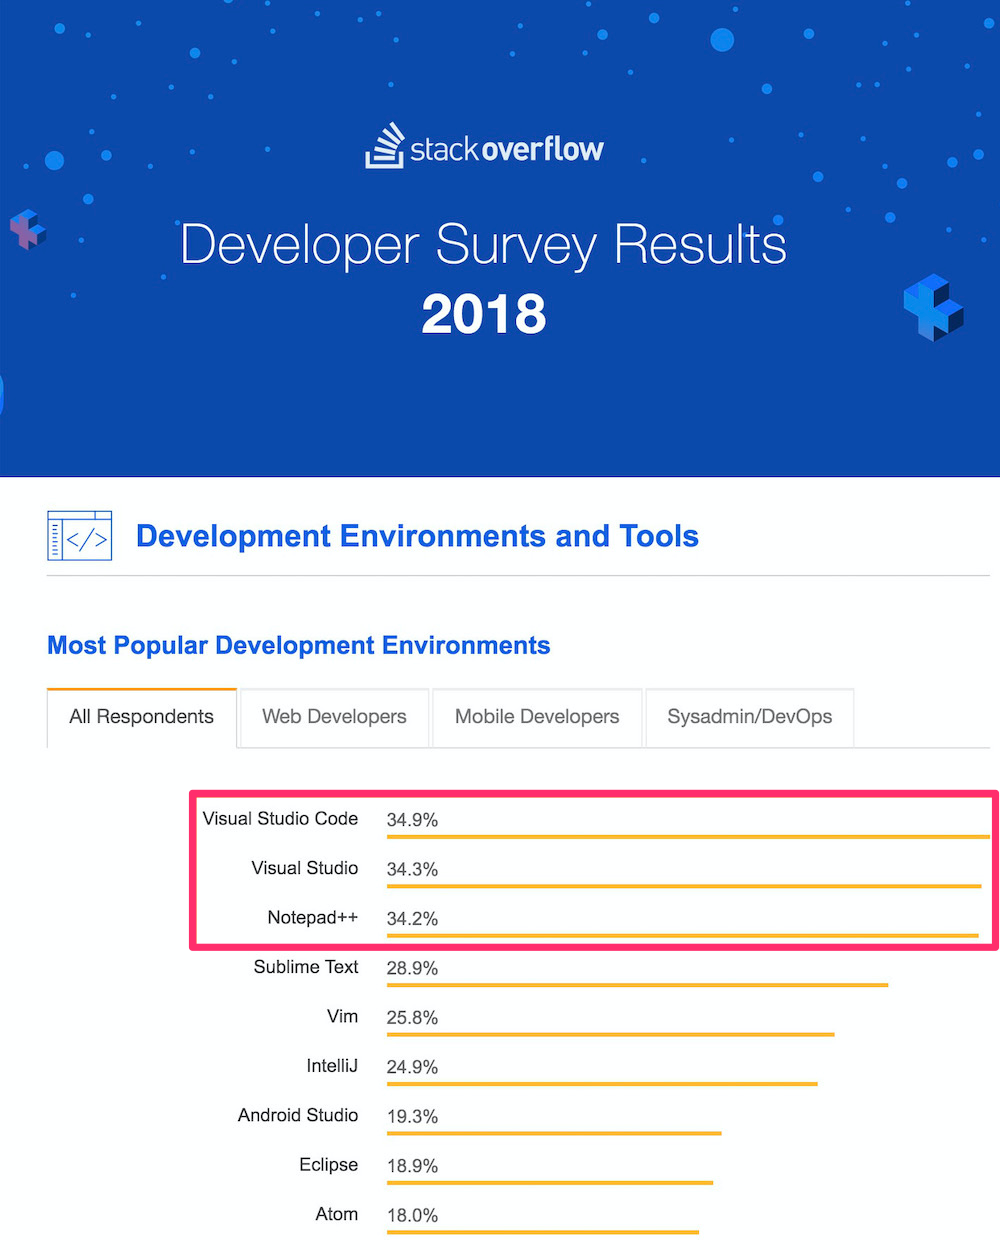The width and height of the screenshot is (1000, 1250).
Task: Select the Visual Studio Code label
Action: tap(280, 818)
